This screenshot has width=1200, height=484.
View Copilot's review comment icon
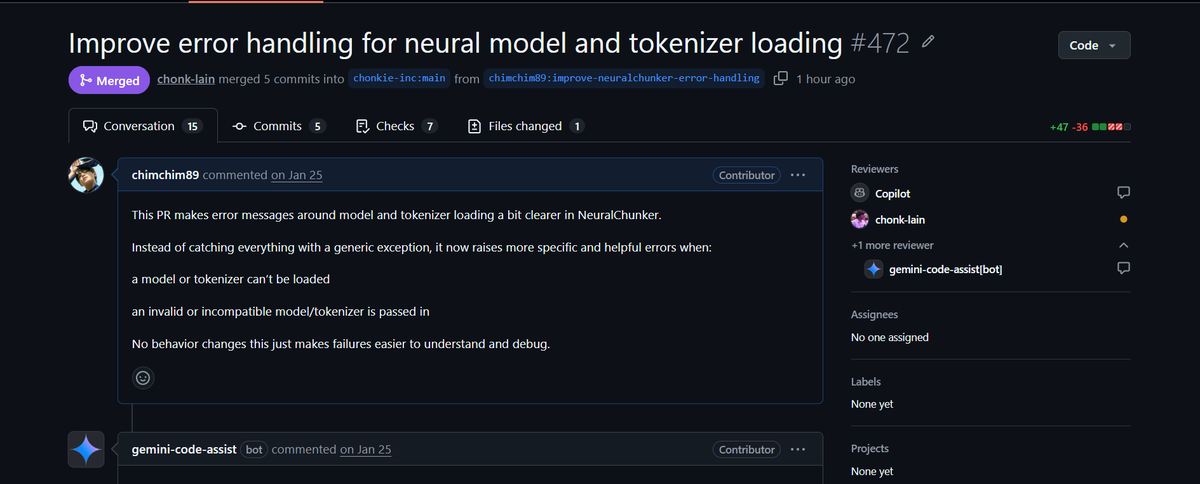[1123, 193]
